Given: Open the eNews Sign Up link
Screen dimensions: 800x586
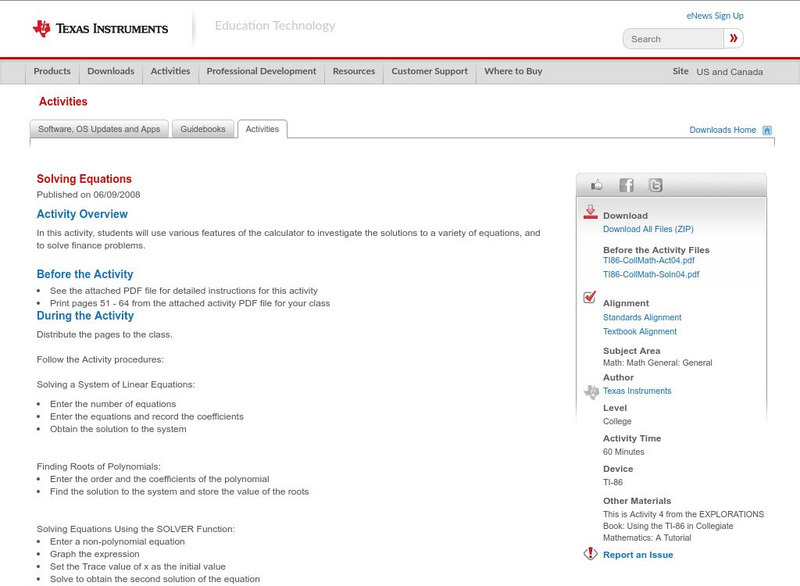Looking at the screenshot, I should [x=714, y=15].
